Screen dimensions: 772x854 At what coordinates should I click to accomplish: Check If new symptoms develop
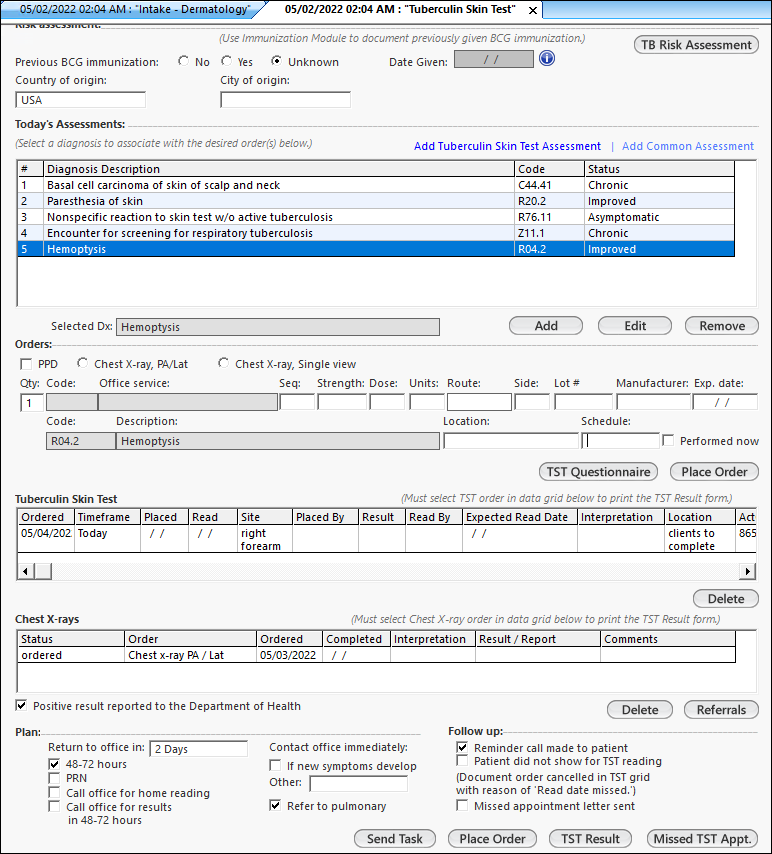pos(275,765)
